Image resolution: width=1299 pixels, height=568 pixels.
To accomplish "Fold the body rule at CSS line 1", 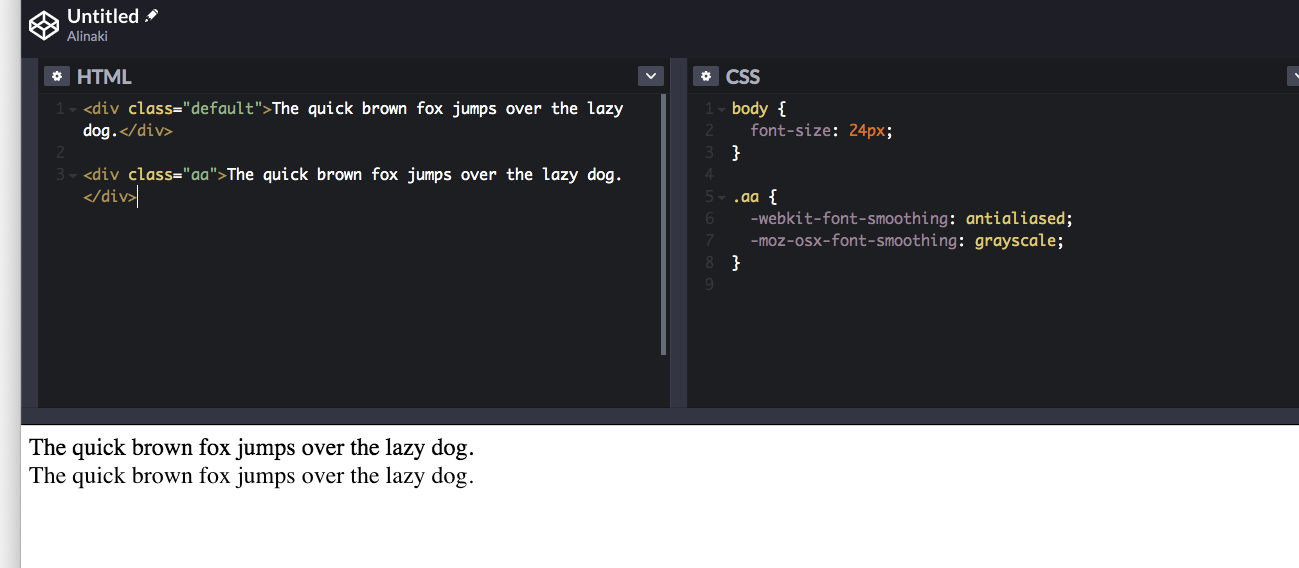I will tap(722, 109).
